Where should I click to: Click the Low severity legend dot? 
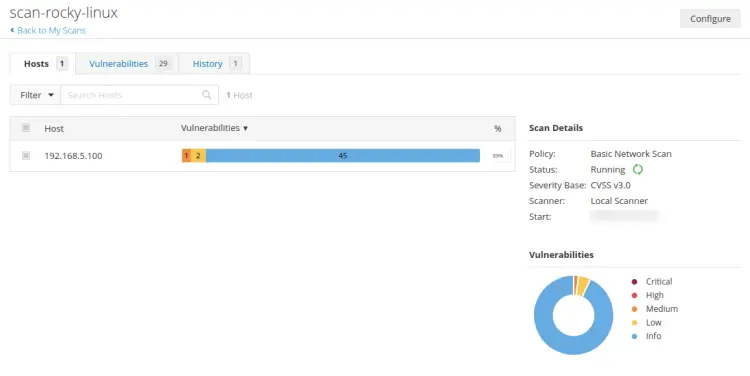click(634, 322)
